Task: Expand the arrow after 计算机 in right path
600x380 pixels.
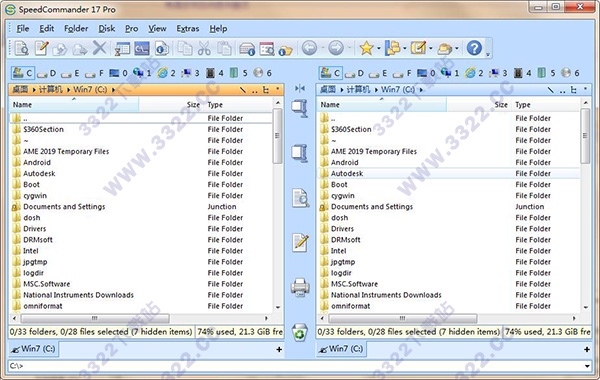Action: pos(376,90)
